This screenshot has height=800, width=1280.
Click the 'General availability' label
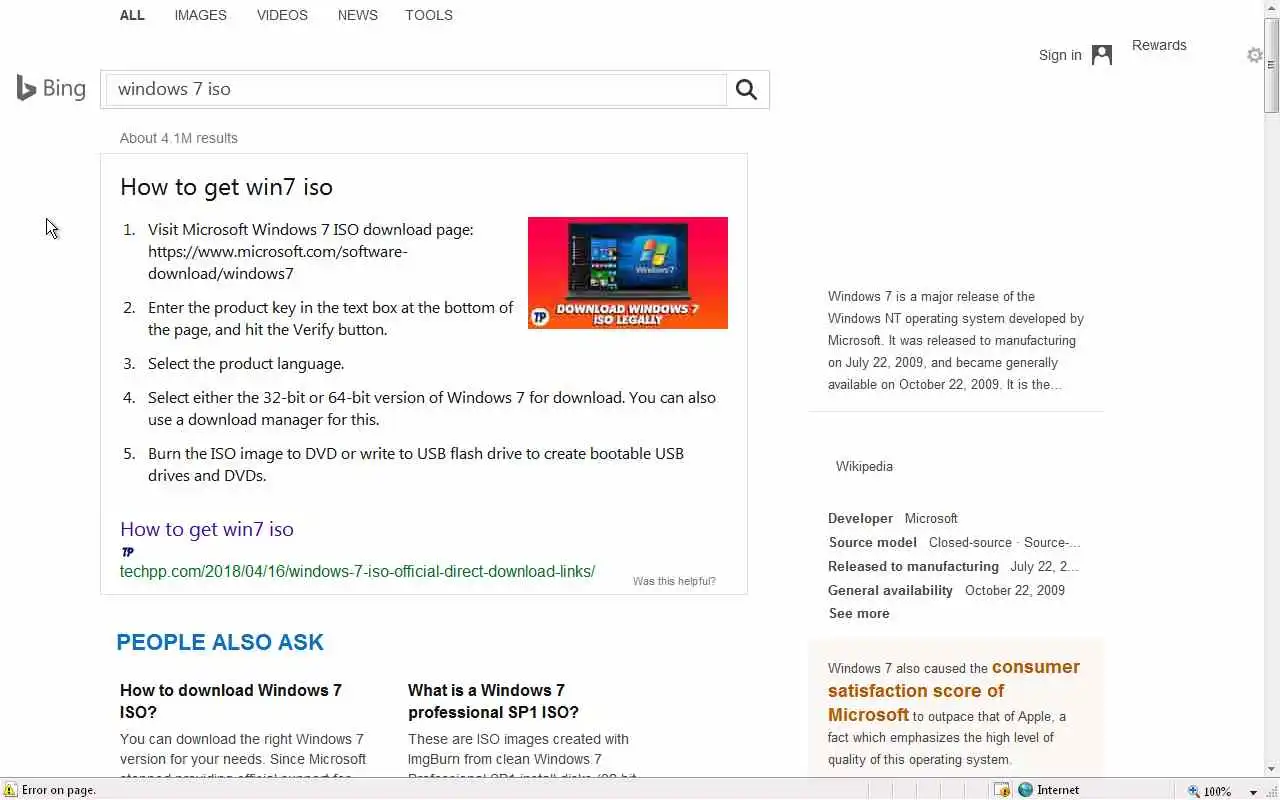pos(890,590)
